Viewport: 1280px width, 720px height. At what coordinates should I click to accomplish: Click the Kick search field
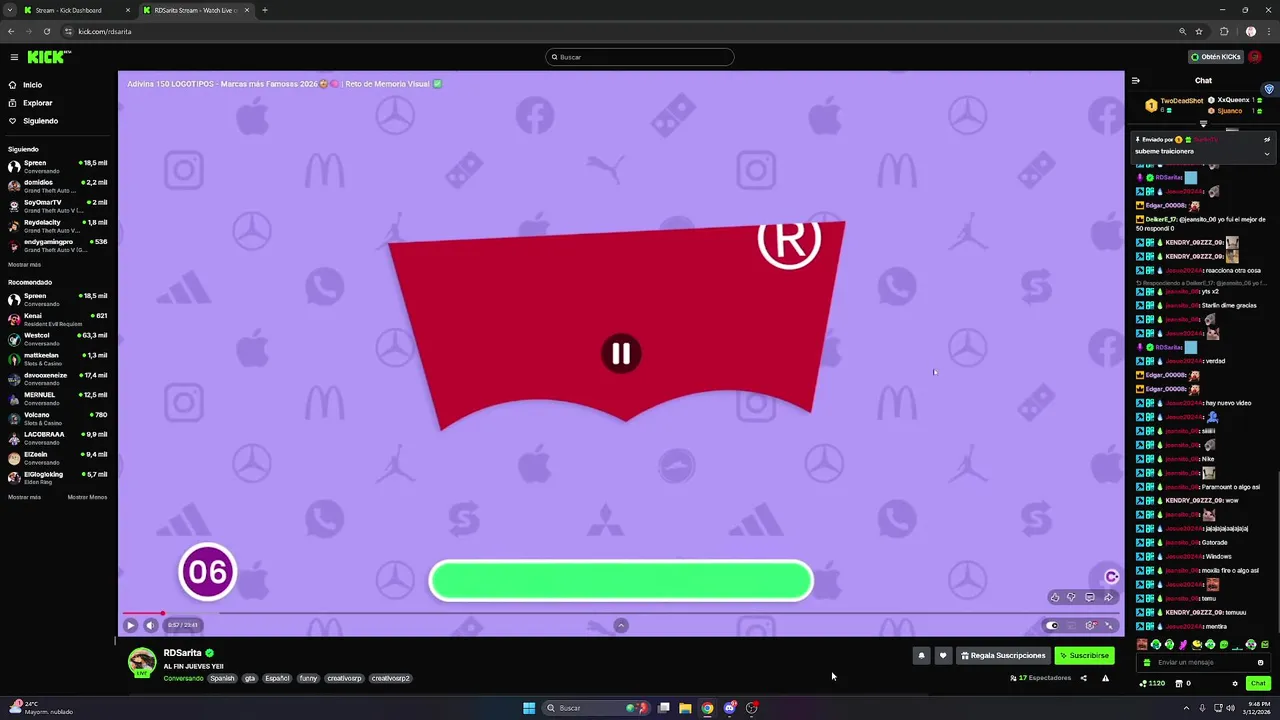pyautogui.click(x=640, y=57)
